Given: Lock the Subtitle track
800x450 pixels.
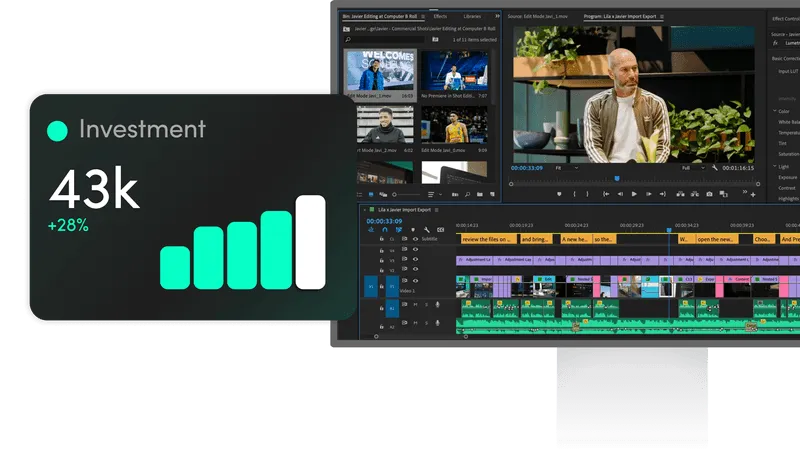Looking at the screenshot, I should tap(381, 239).
